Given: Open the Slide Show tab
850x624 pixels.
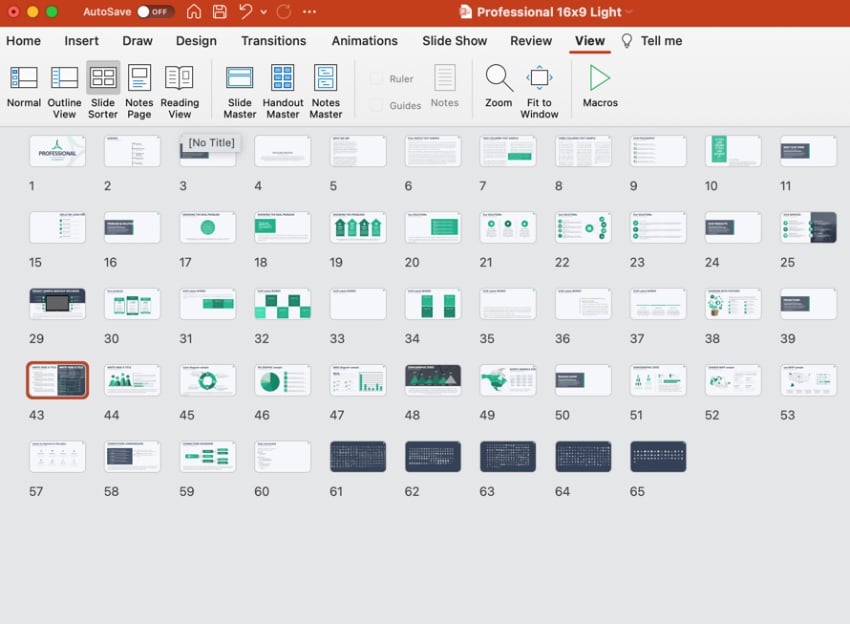Looking at the screenshot, I should click(454, 41).
